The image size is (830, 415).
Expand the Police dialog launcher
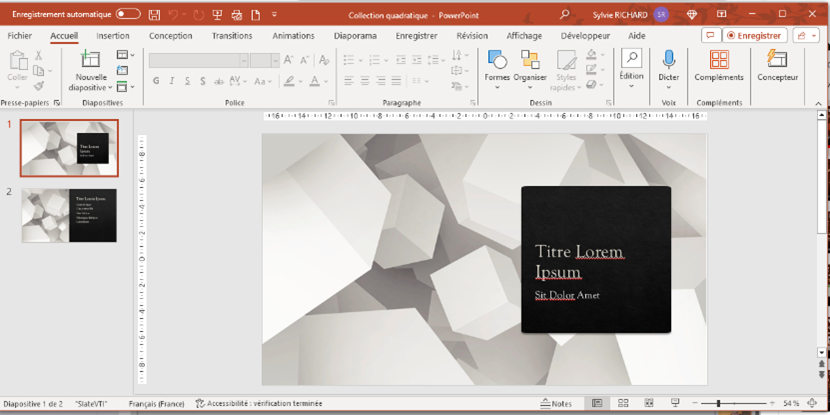332,103
